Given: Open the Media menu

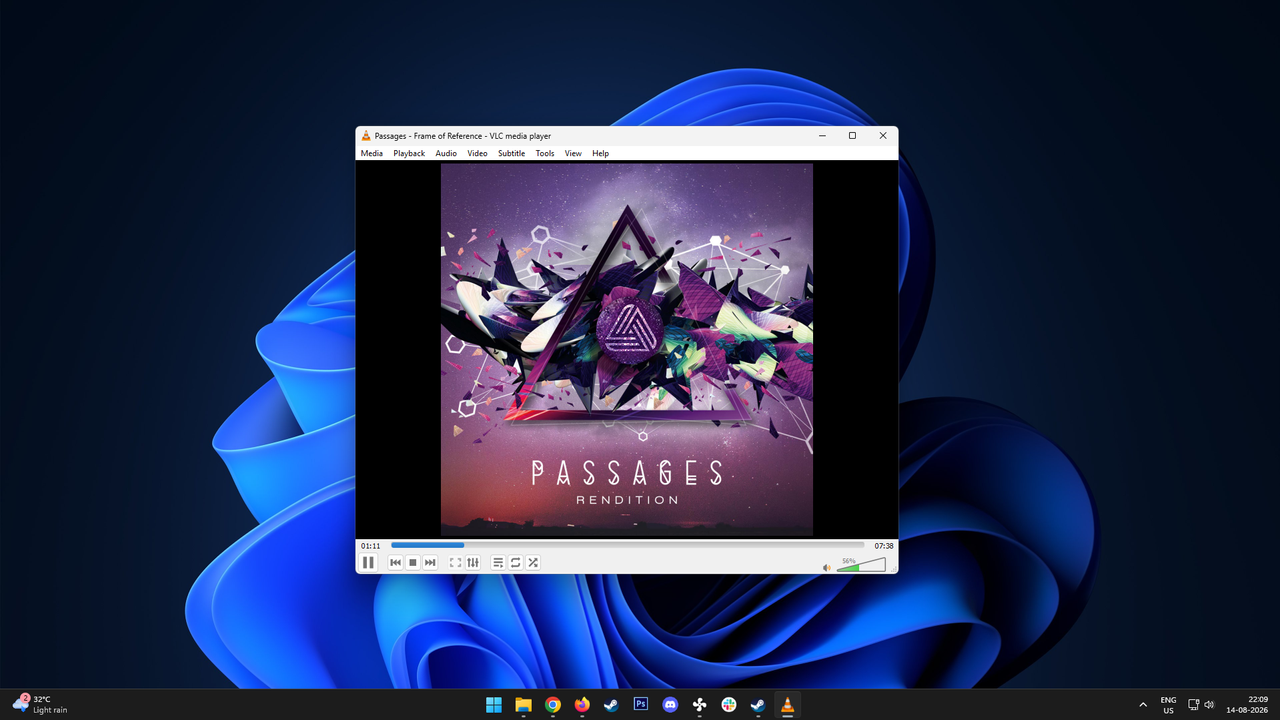Looking at the screenshot, I should [372, 153].
